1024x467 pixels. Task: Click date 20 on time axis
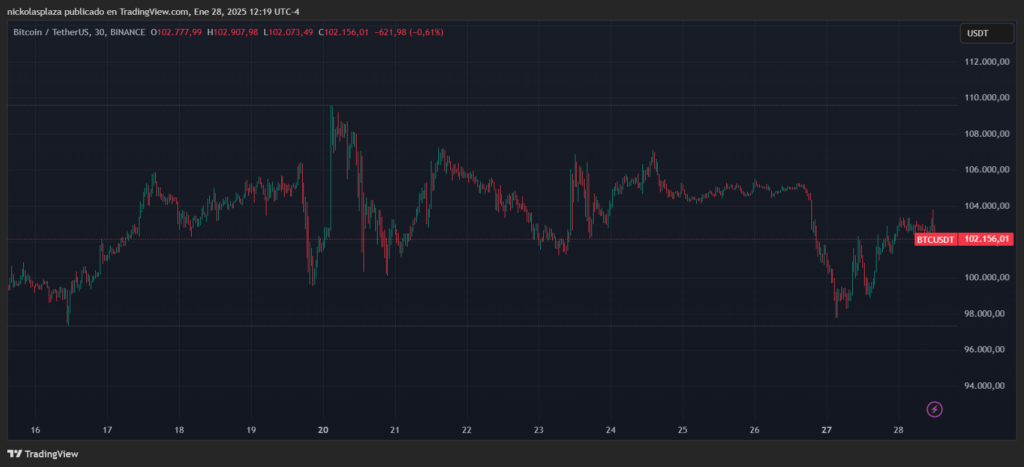(x=323, y=430)
